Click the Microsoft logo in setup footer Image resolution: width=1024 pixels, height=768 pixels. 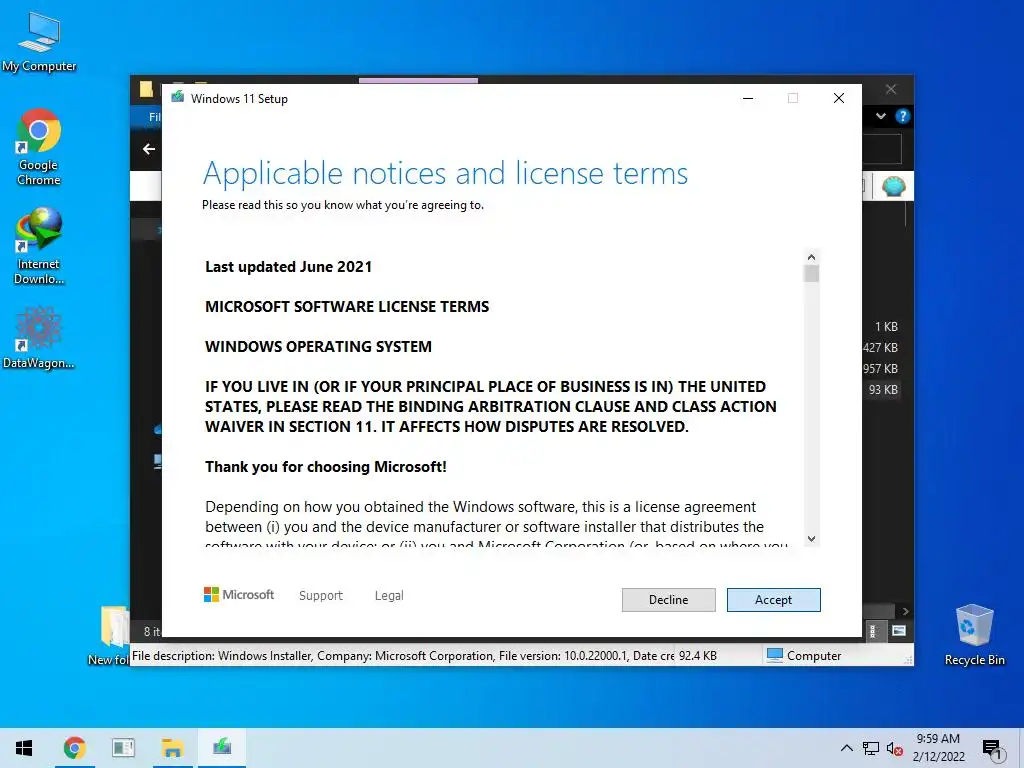click(x=239, y=595)
